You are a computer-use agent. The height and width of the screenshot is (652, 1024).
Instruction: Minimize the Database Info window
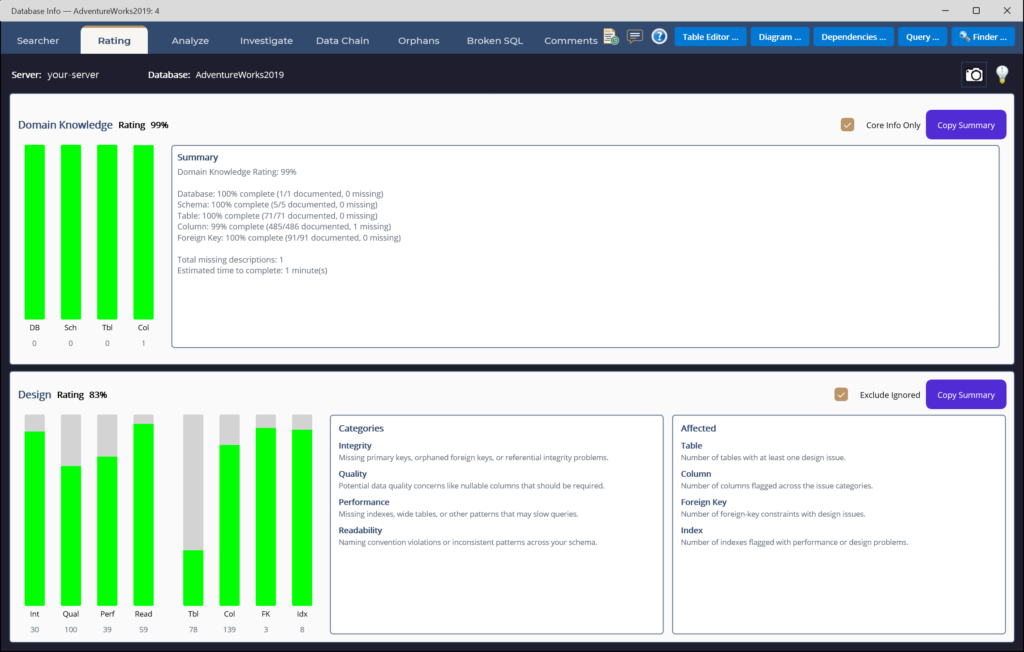pos(945,10)
